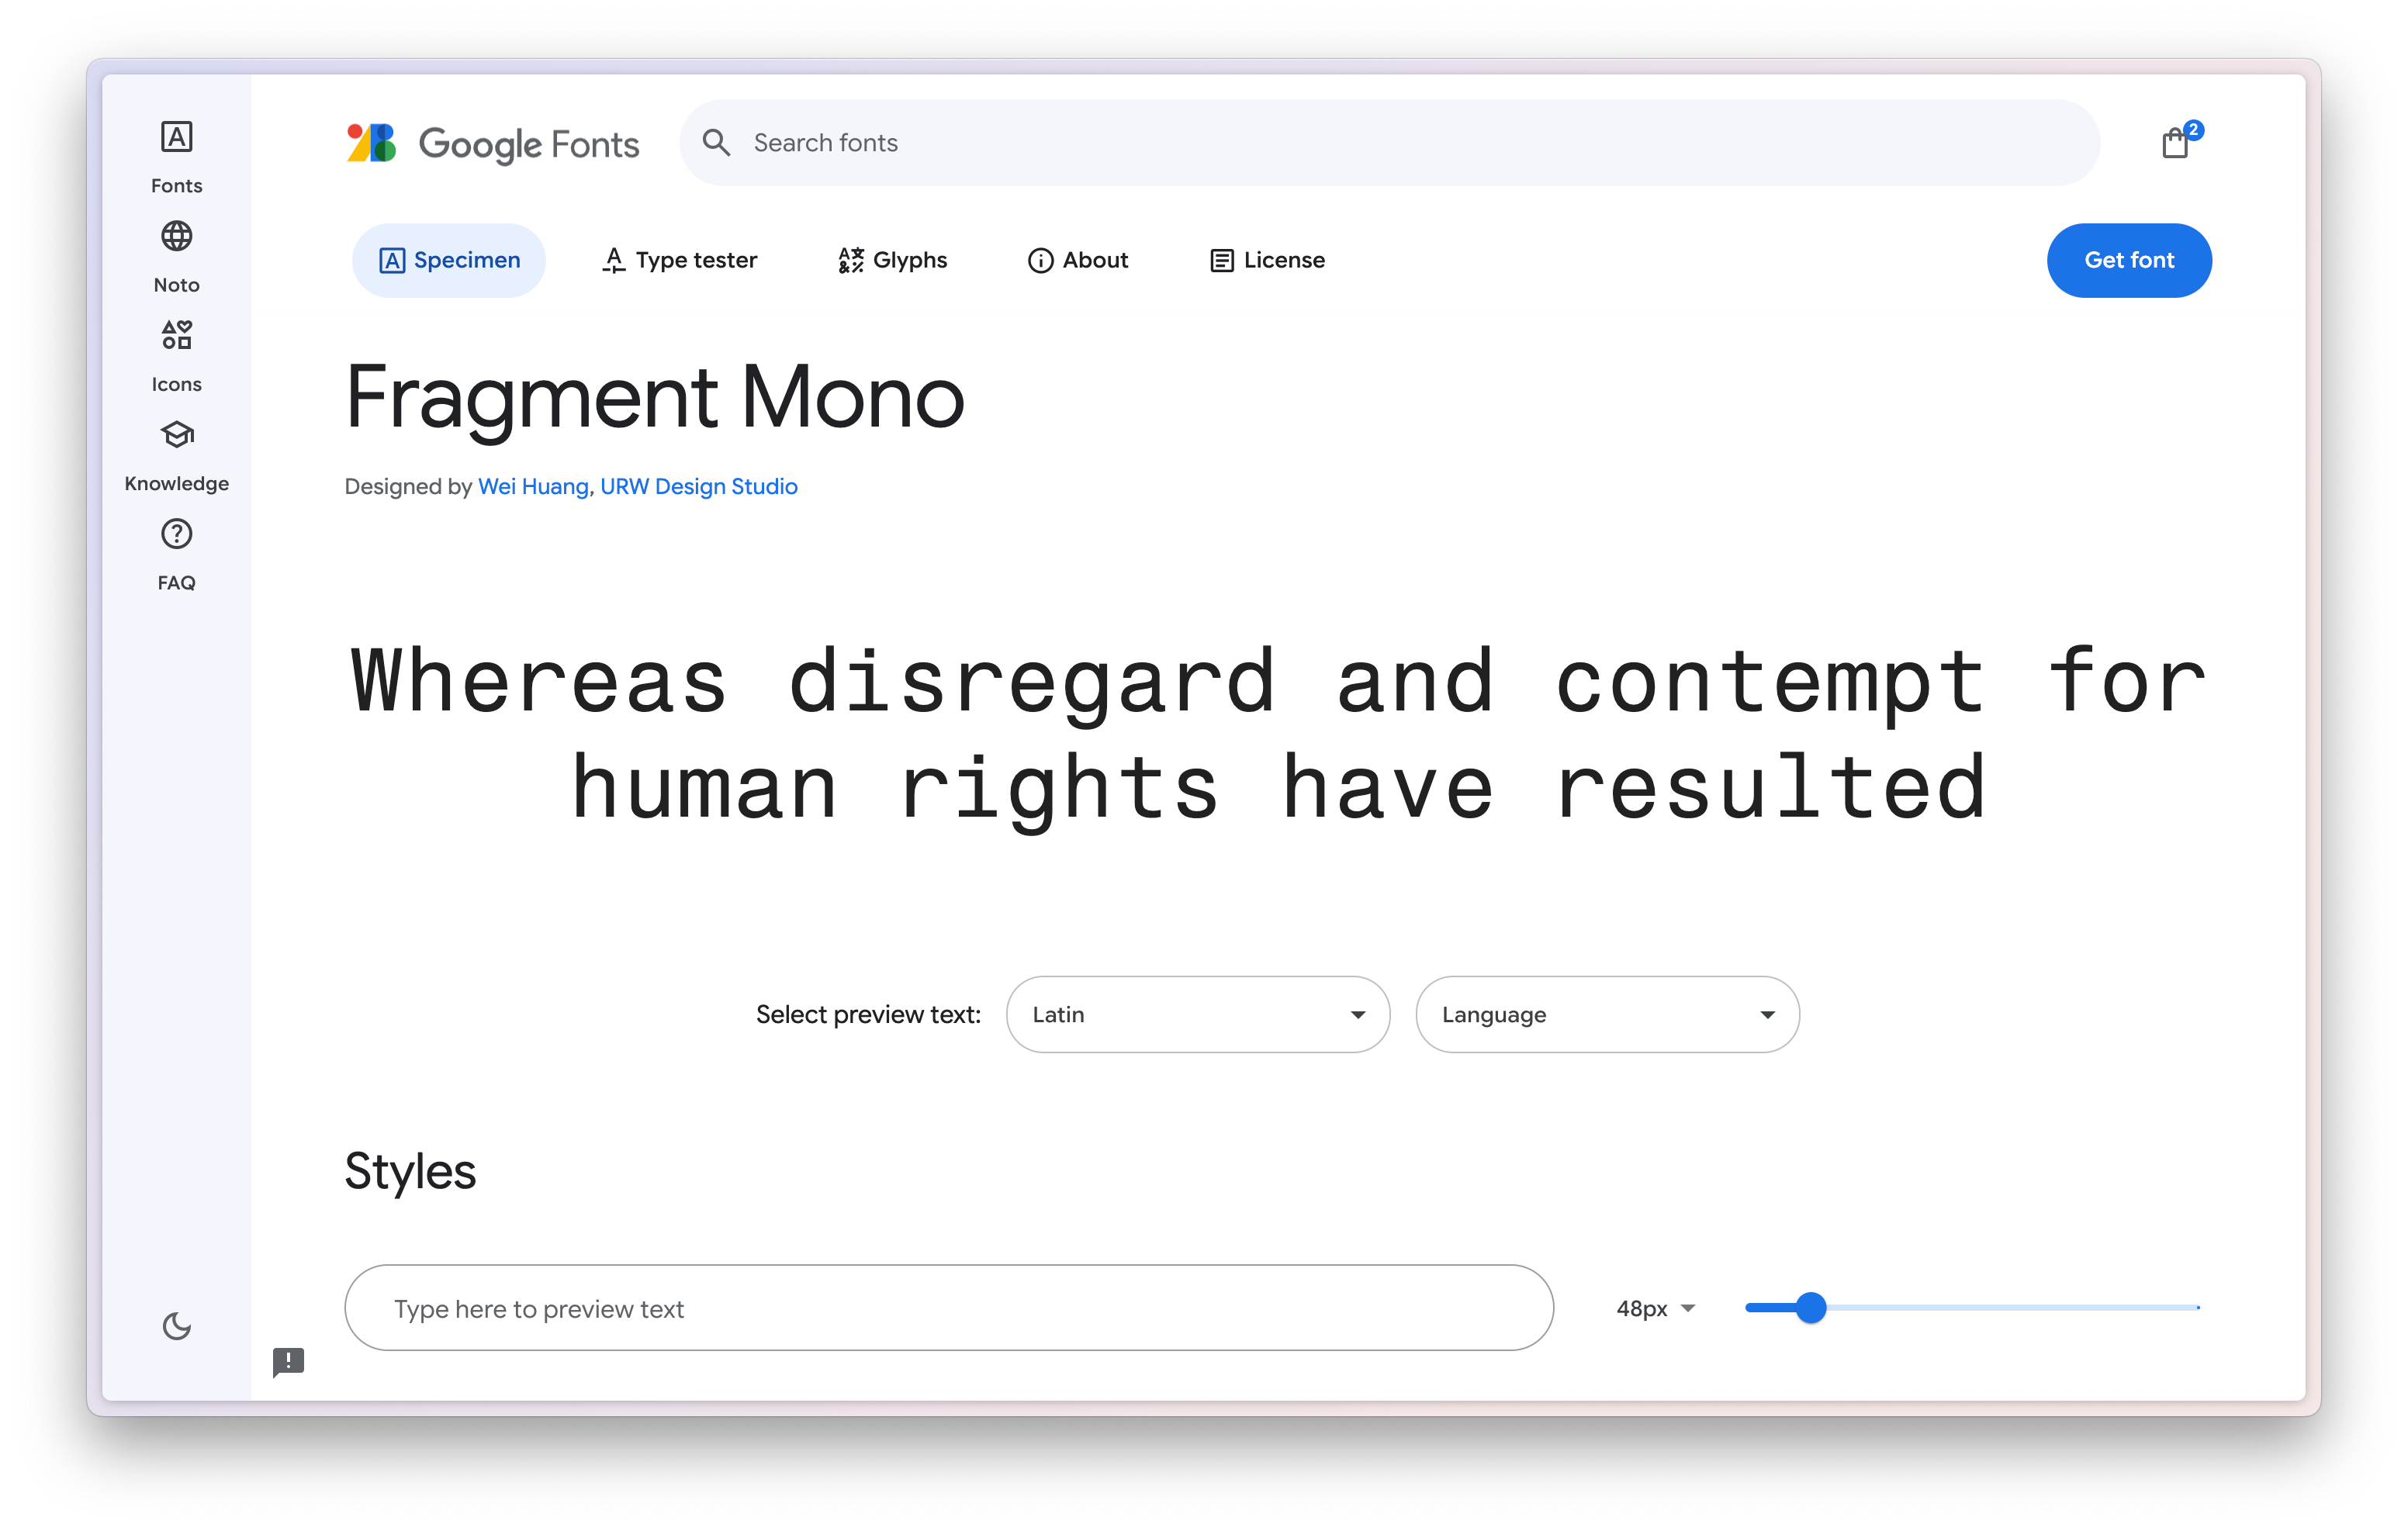
Task: Click the Styles heading
Action: click(410, 1171)
